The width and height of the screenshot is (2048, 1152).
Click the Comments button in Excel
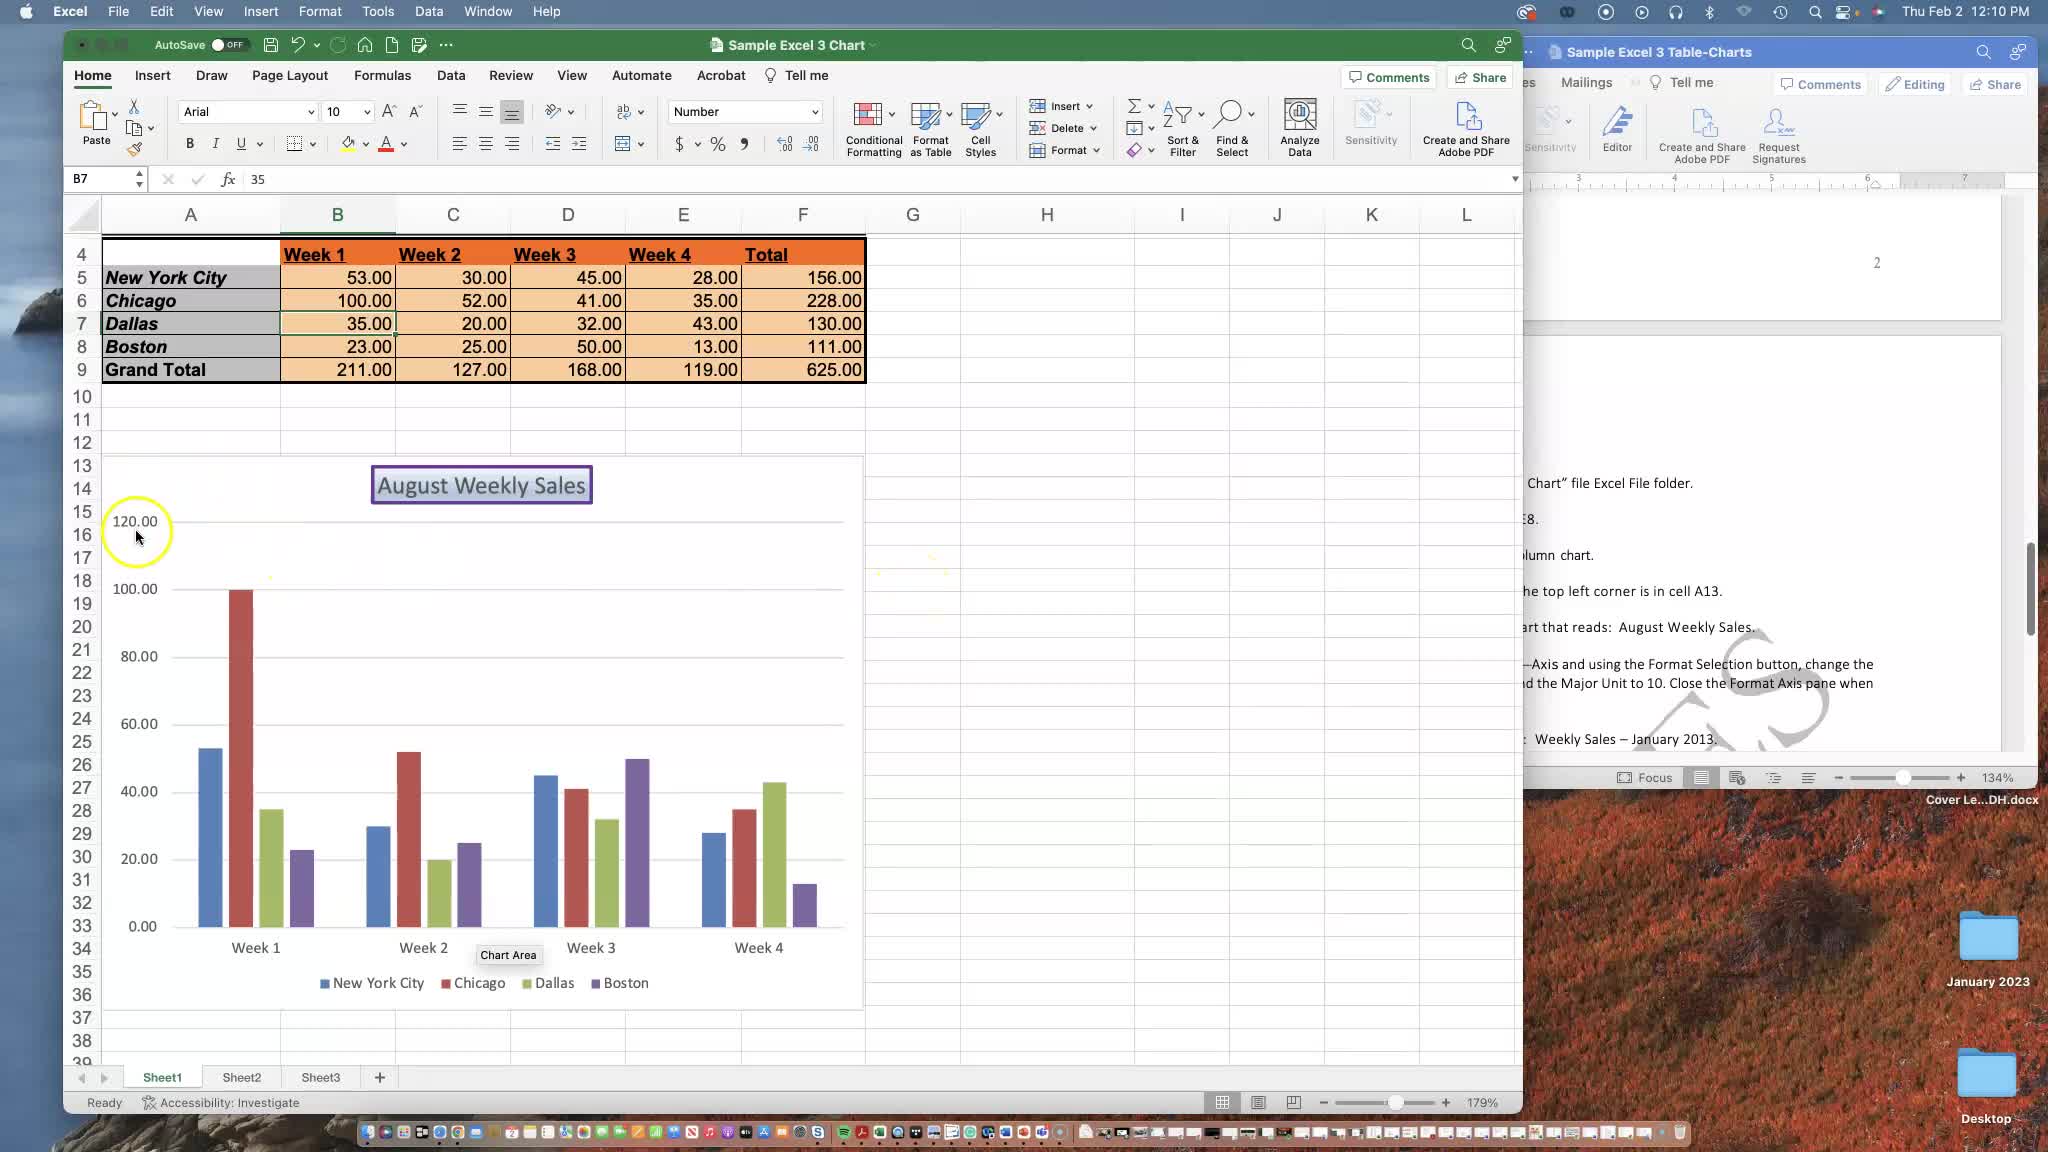[x=1389, y=77]
